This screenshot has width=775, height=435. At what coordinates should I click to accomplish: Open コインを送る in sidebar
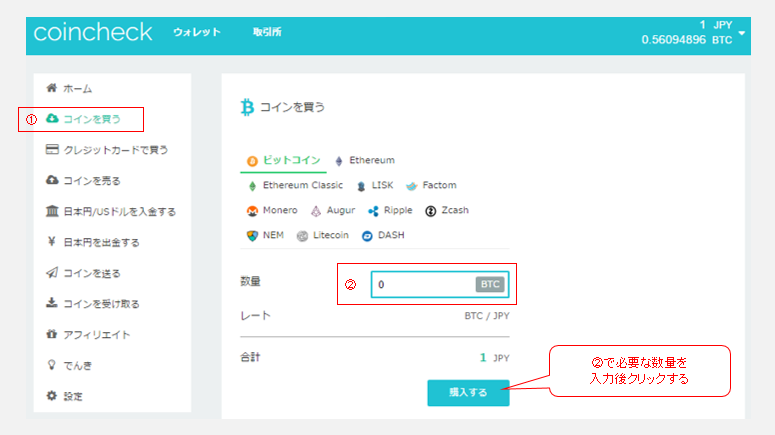pos(92,273)
